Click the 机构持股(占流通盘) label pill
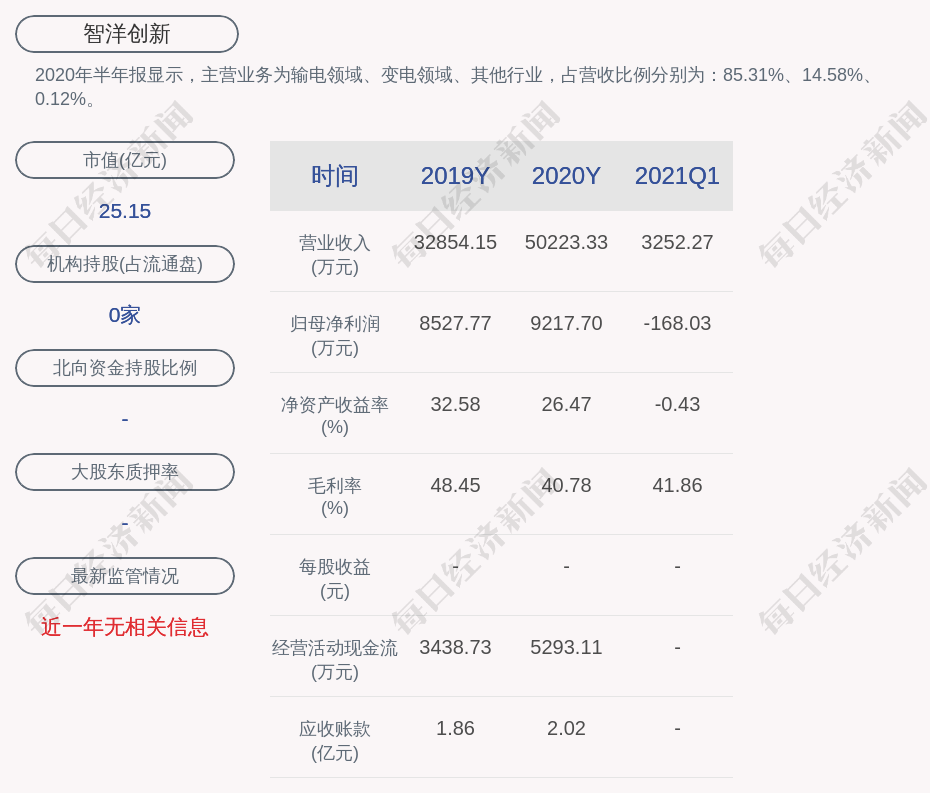Image resolution: width=930 pixels, height=793 pixels. (125, 264)
